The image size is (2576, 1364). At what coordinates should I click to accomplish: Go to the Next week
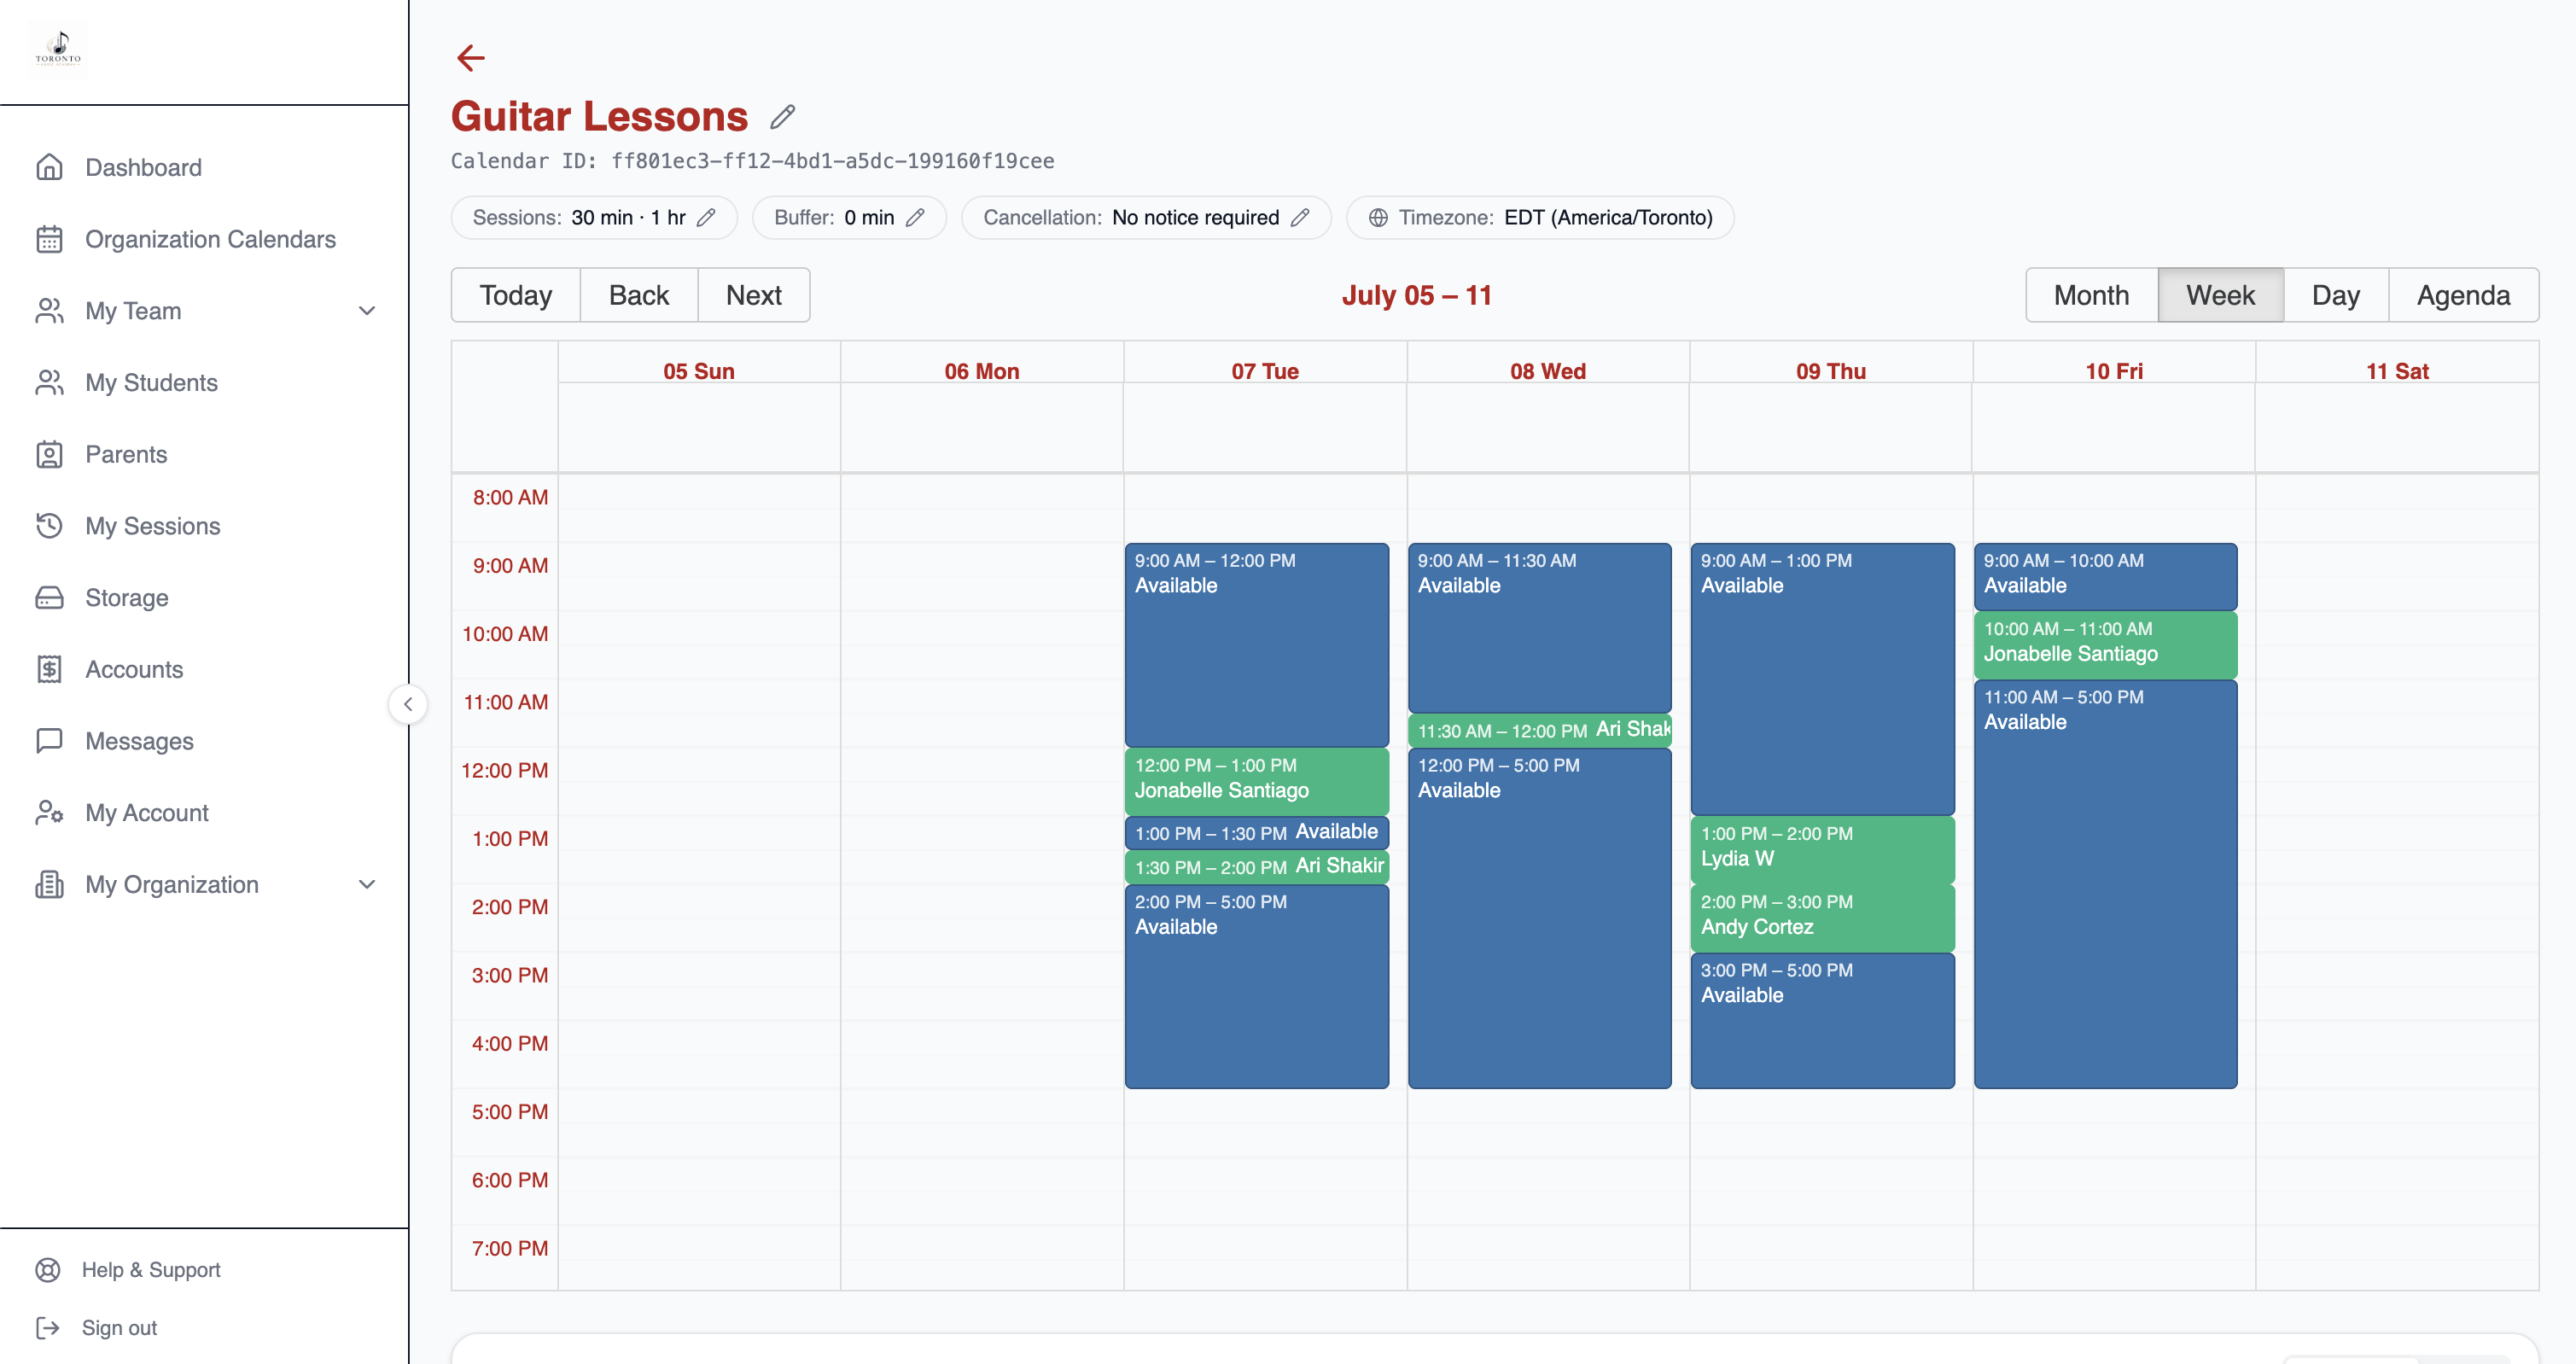click(754, 295)
